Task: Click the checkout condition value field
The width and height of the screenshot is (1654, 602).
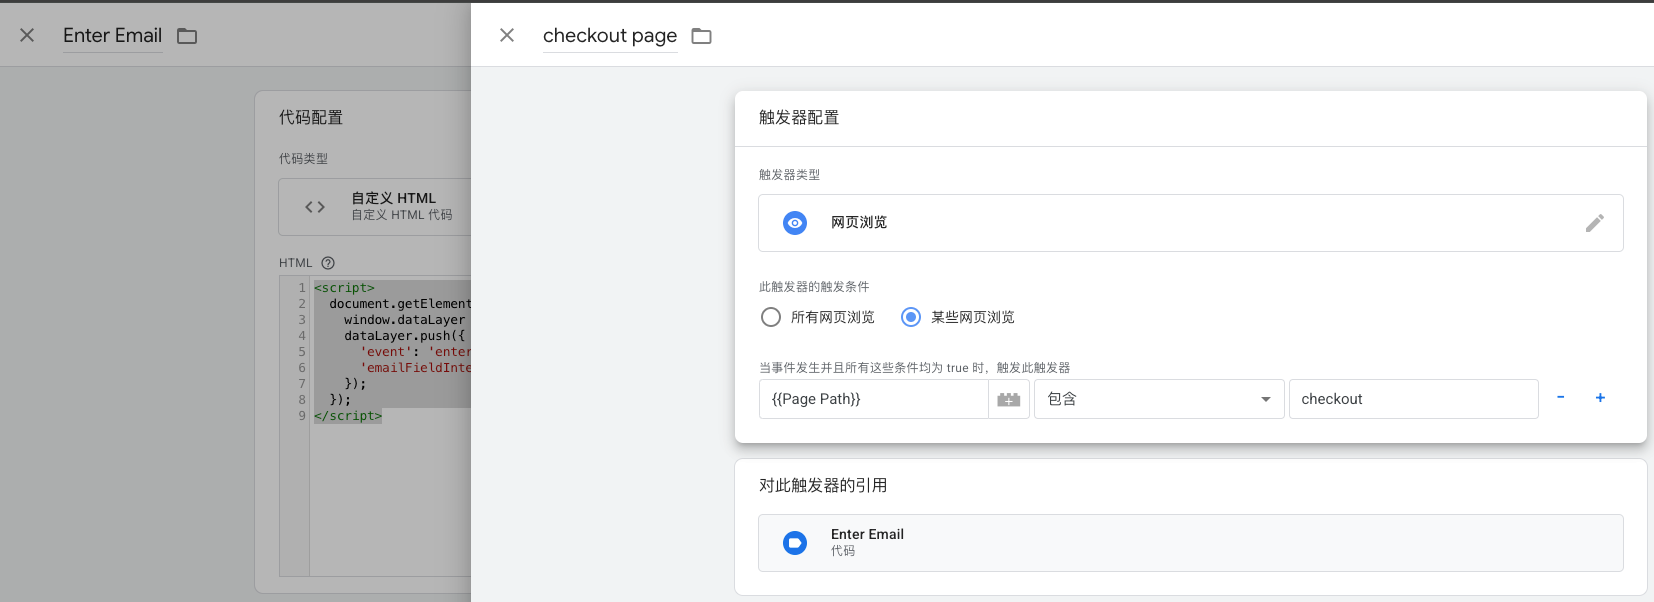Action: (1412, 399)
